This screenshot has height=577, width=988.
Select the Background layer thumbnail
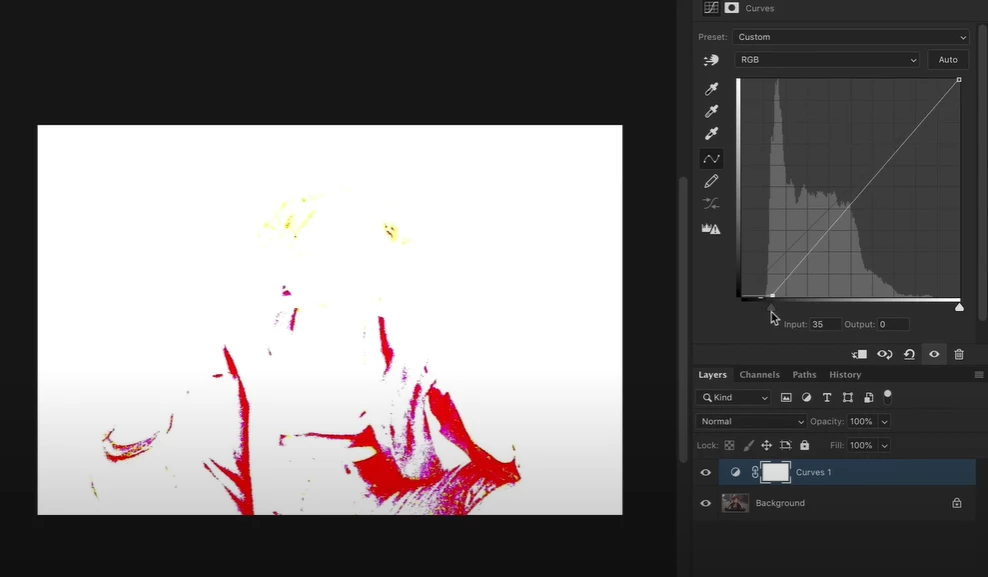coord(735,503)
